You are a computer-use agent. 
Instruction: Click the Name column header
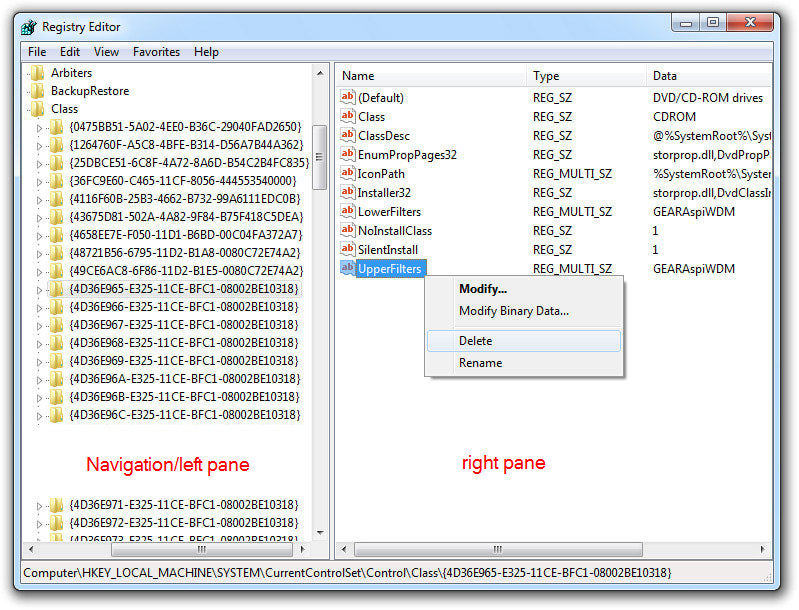pos(431,76)
